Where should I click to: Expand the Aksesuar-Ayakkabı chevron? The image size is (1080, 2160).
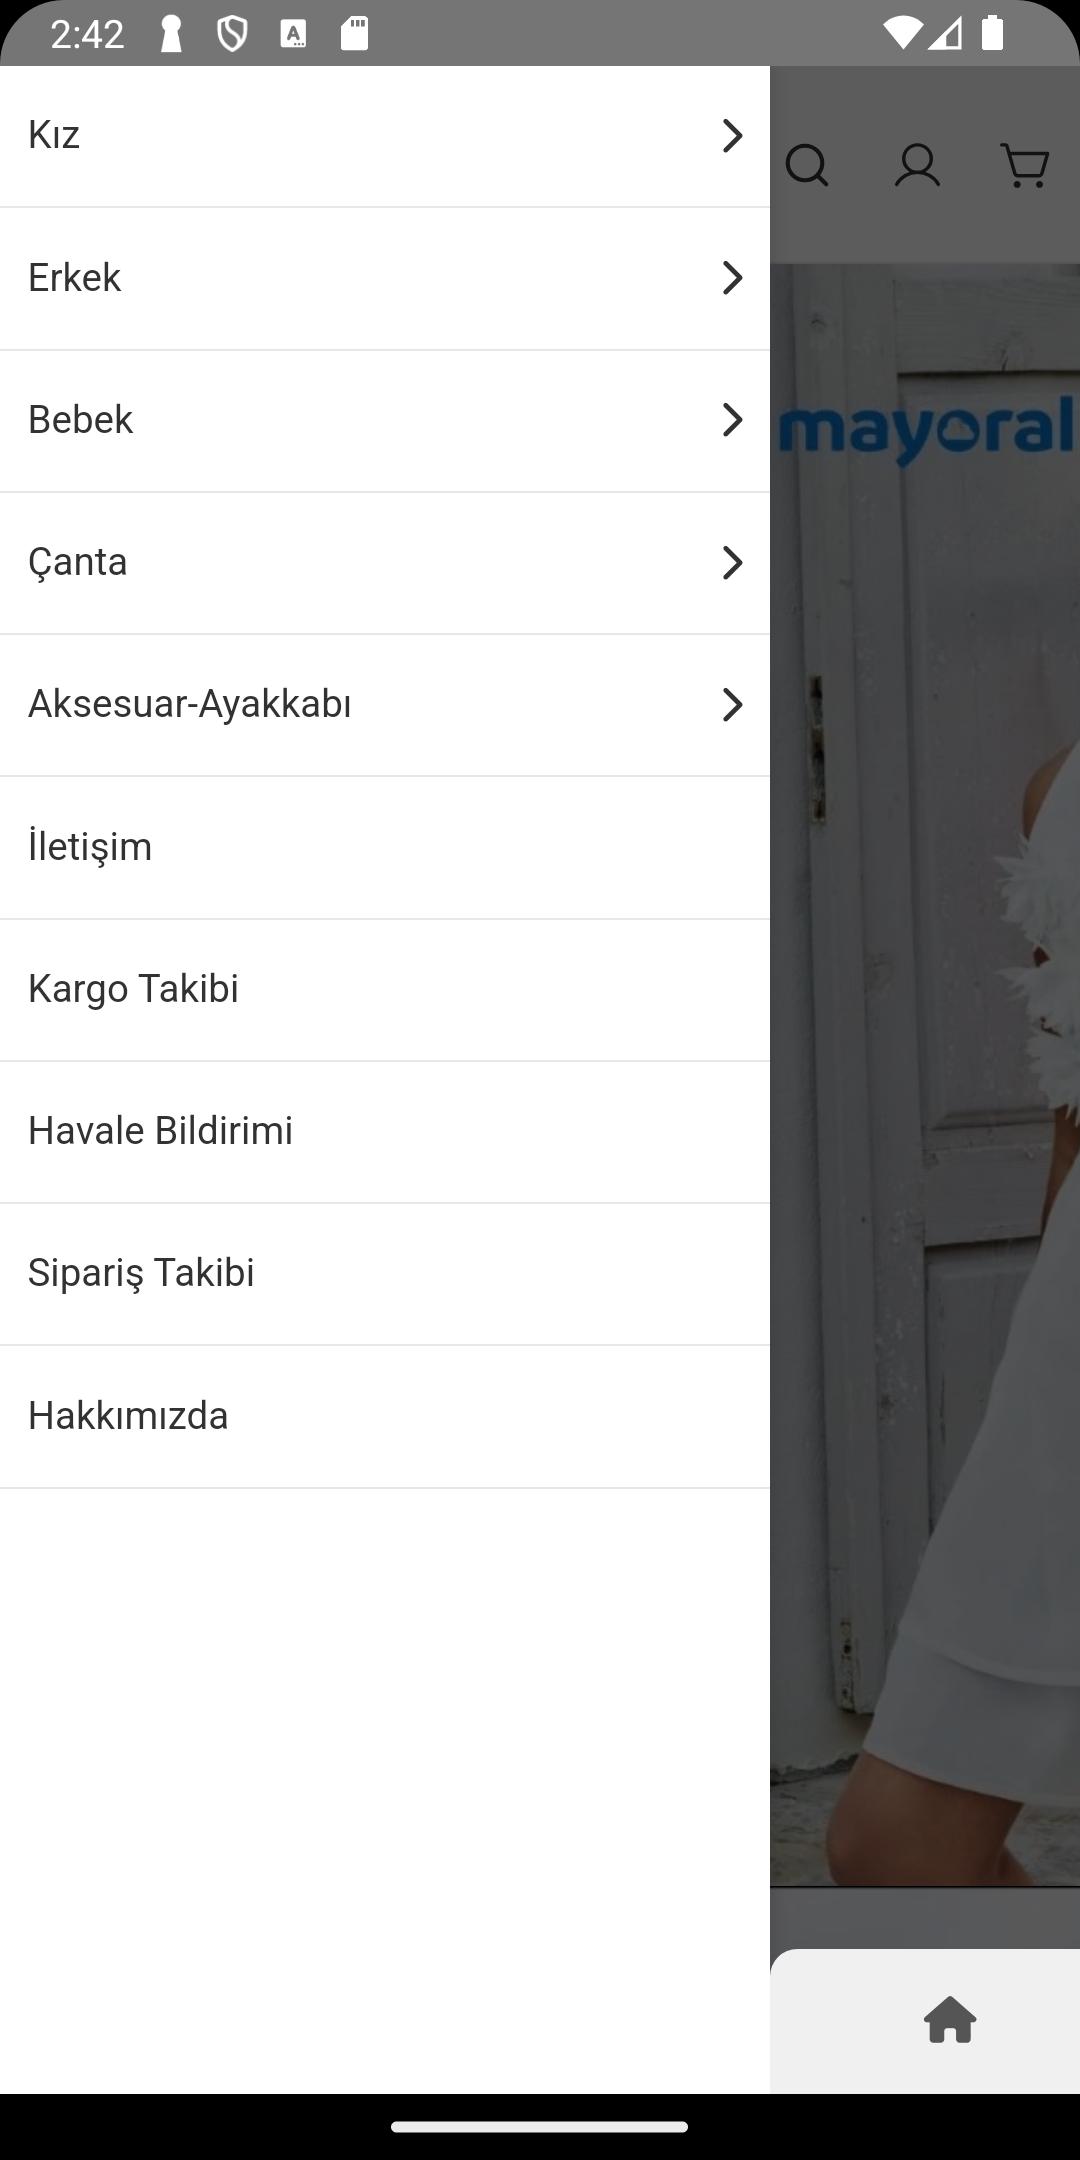click(x=732, y=704)
